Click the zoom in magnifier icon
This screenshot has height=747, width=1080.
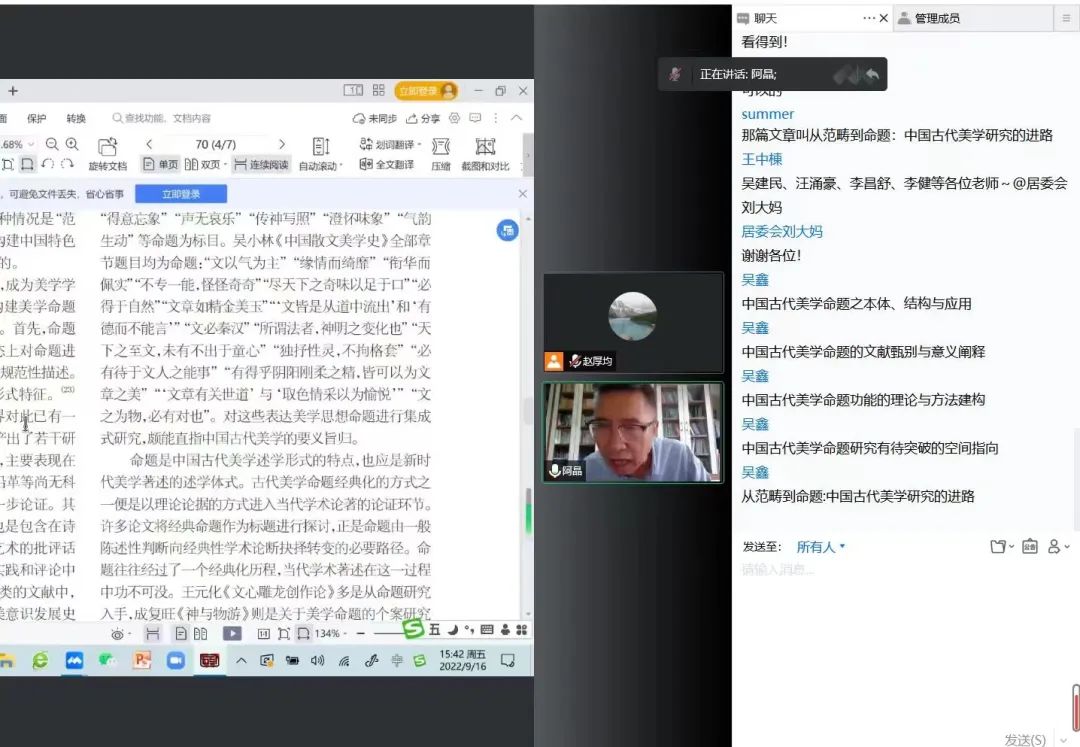tap(72, 144)
